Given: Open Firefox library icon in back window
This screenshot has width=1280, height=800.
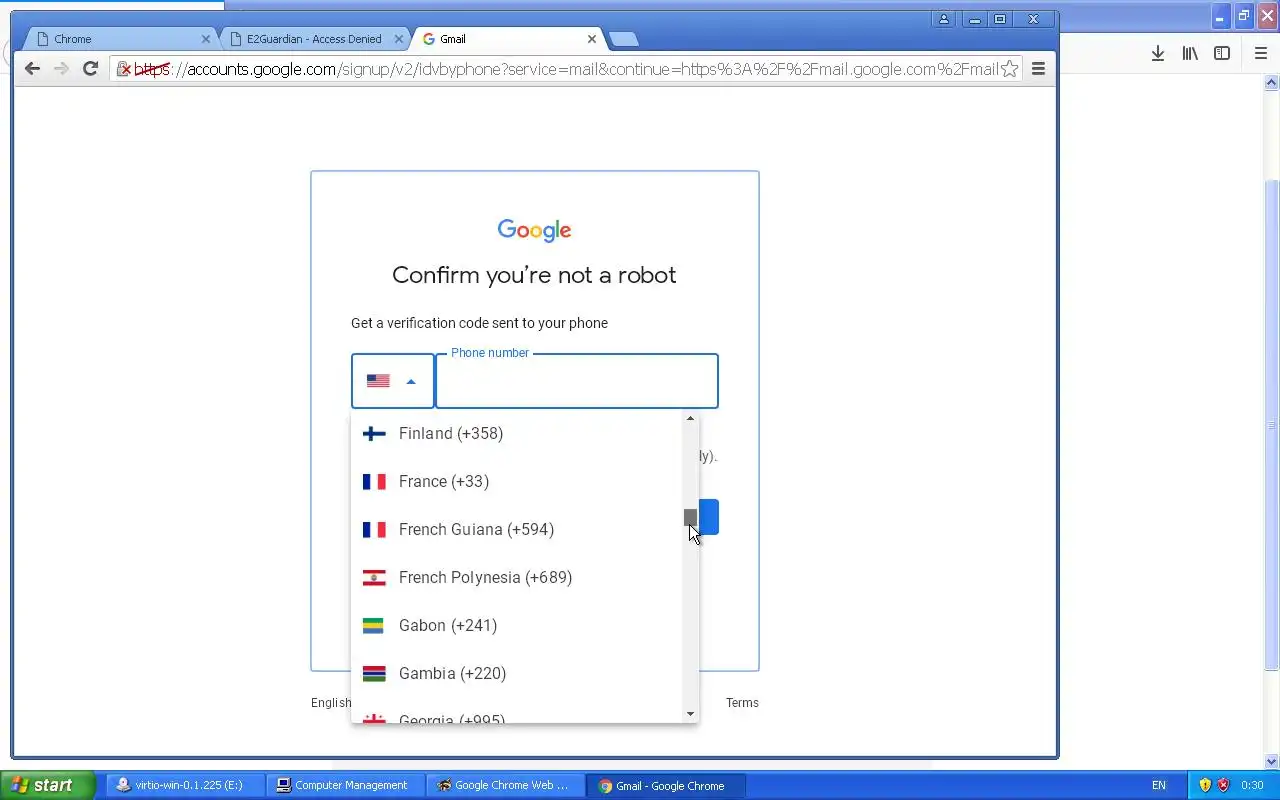Looking at the screenshot, I should tap(1190, 54).
